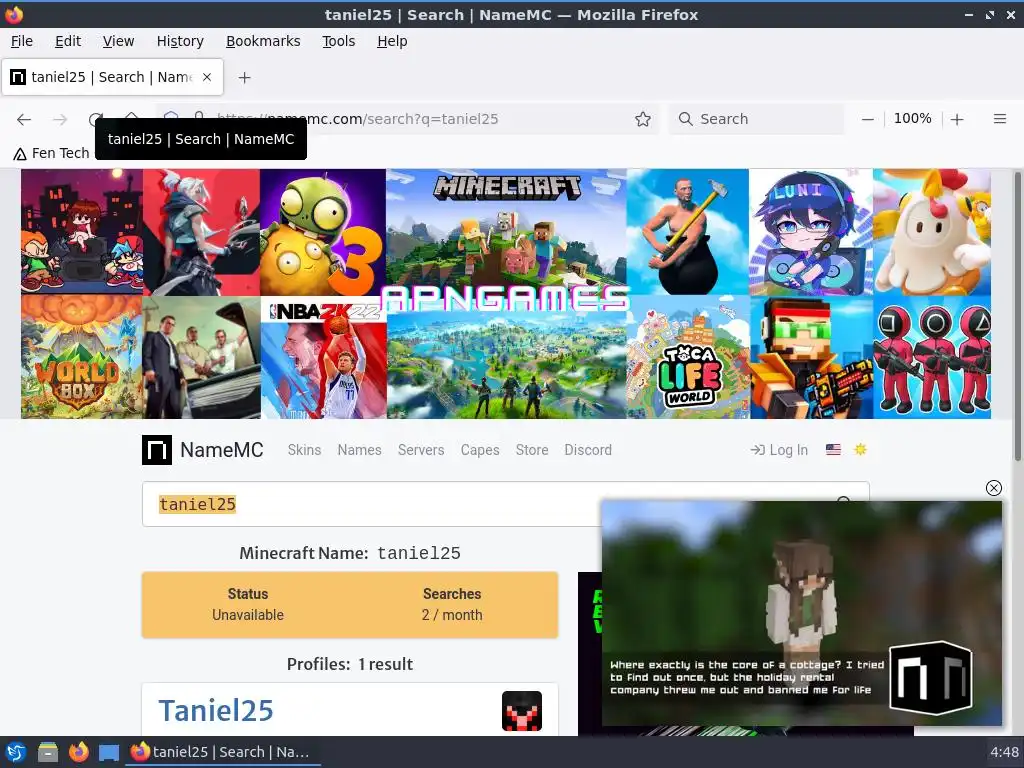Open the View menu
1024x768 pixels.
point(118,41)
